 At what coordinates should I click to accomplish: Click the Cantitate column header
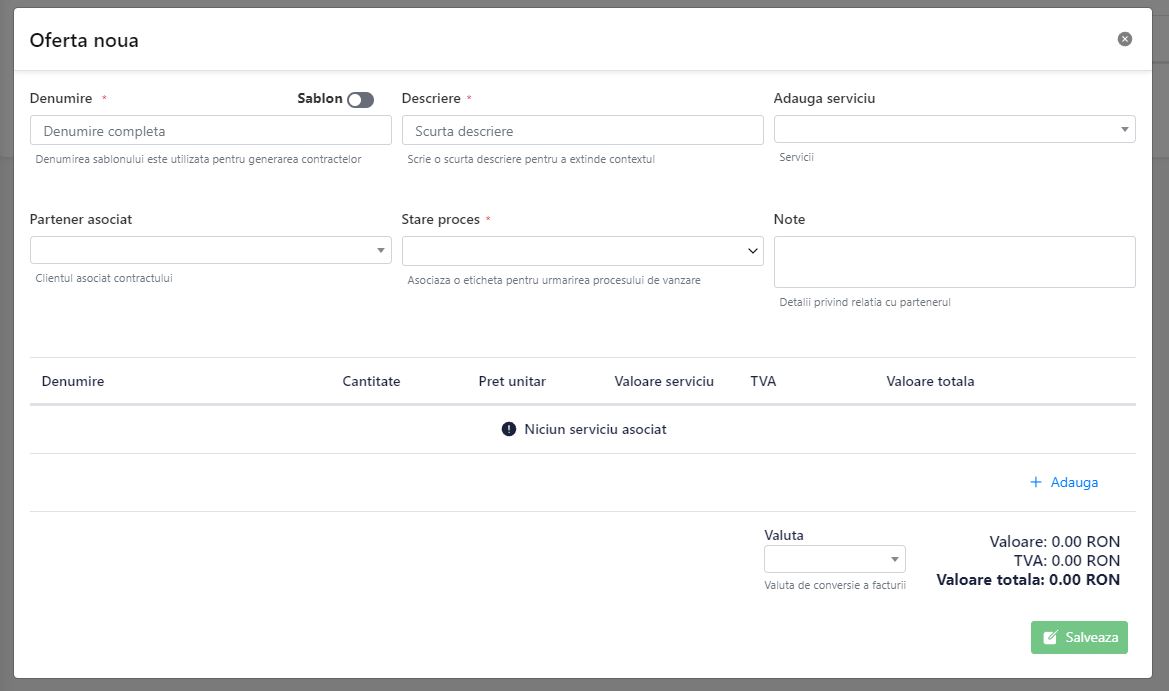[371, 381]
